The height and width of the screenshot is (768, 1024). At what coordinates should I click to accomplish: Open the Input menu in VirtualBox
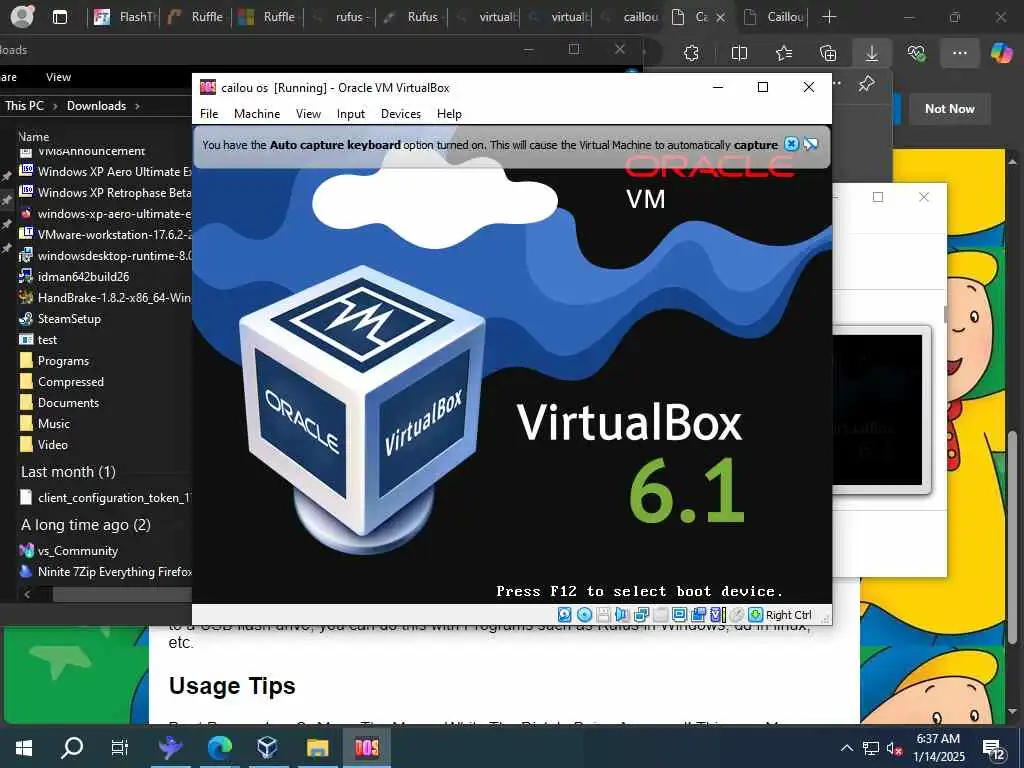tap(351, 114)
